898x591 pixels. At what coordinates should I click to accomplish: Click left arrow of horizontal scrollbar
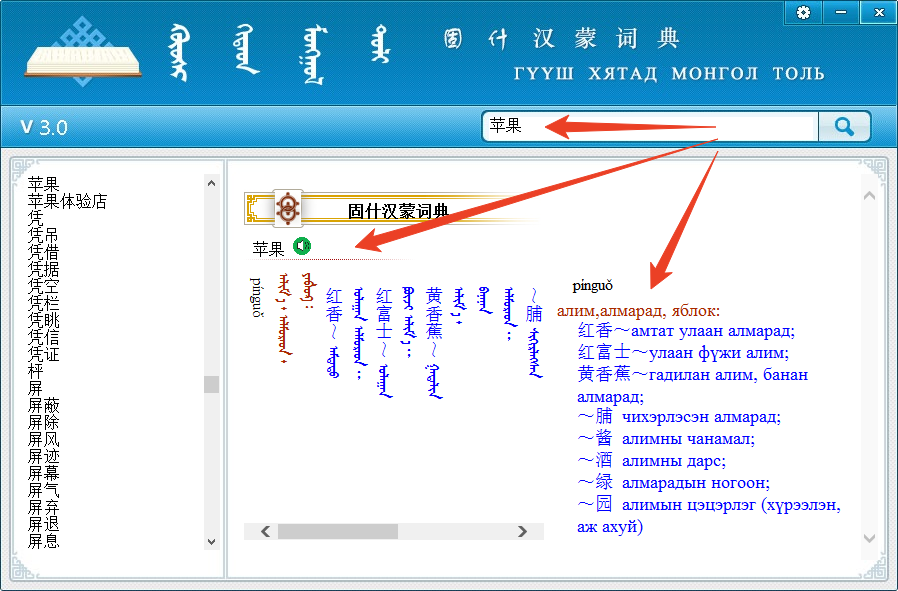coord(265,531)
